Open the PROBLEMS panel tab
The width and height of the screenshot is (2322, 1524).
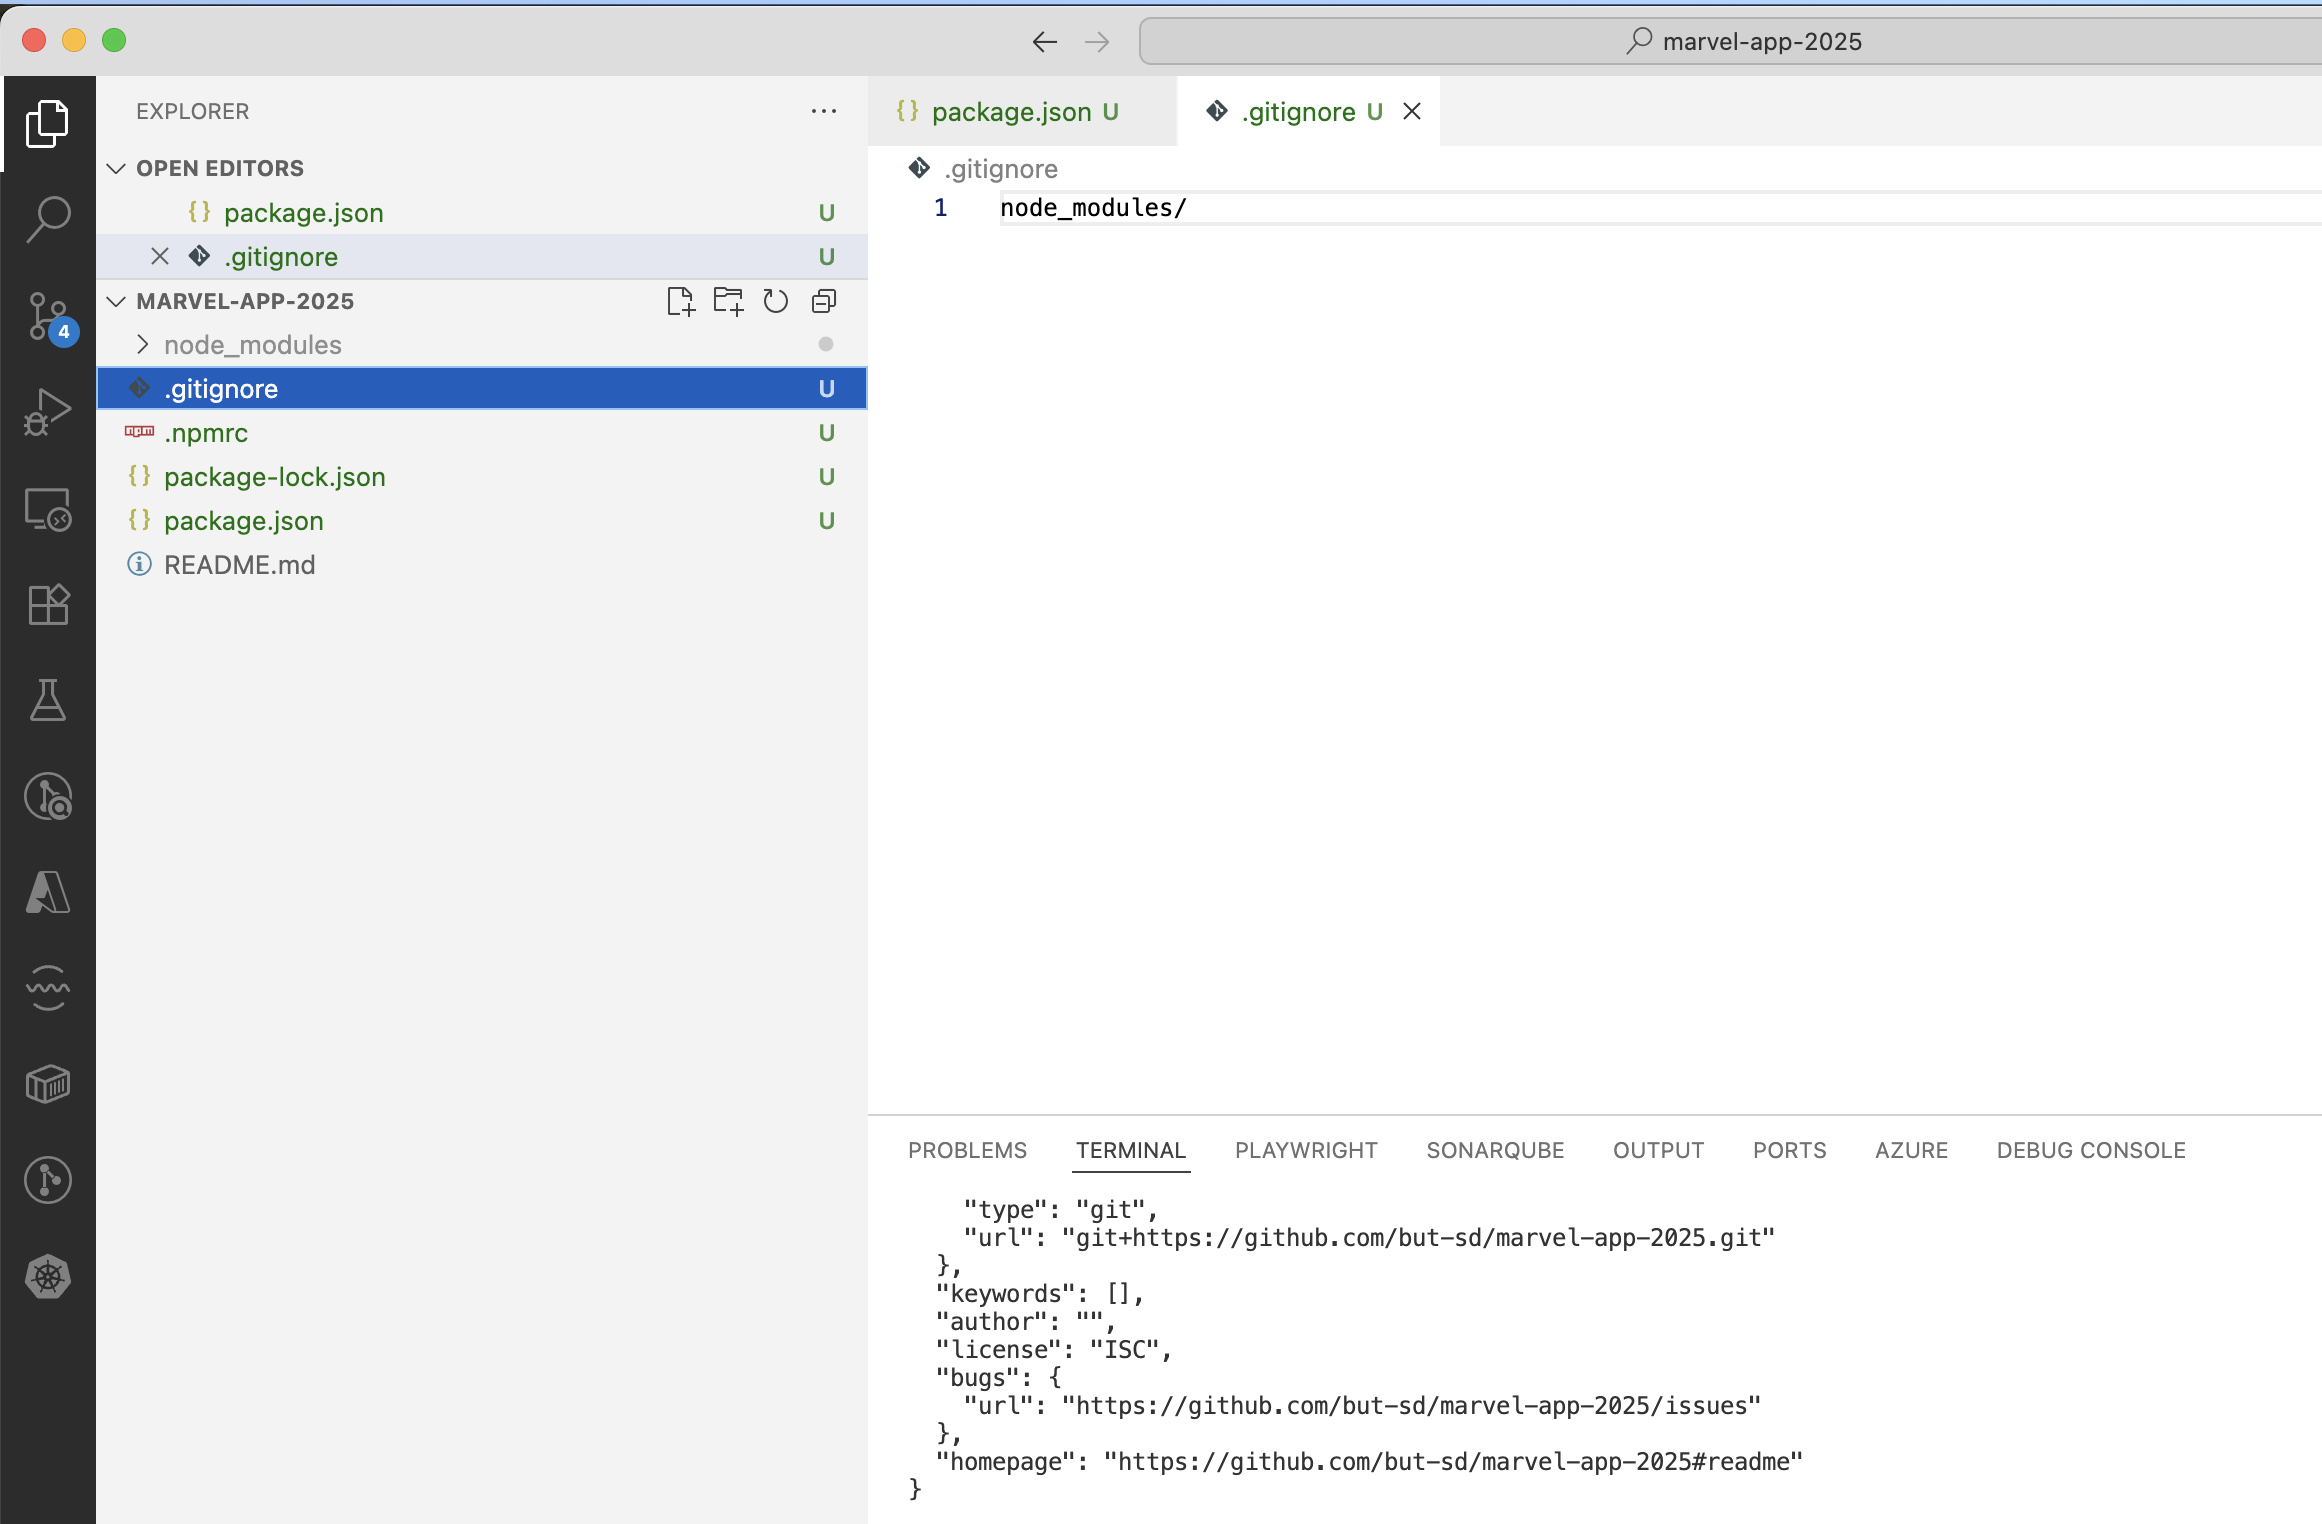click(967, 1150)
